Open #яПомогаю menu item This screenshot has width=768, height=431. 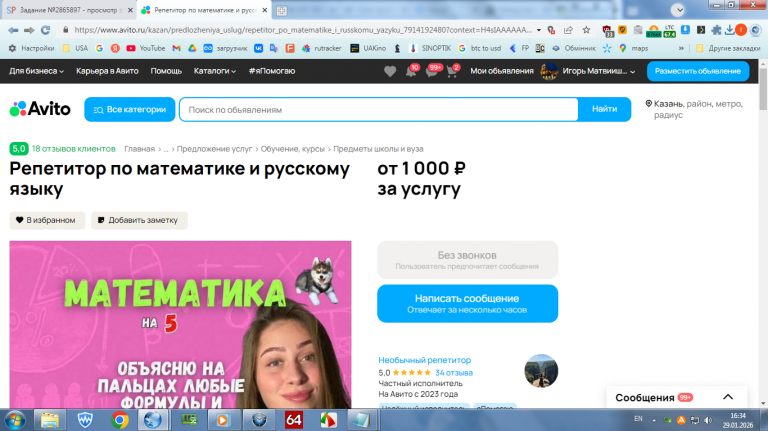[x=272, y=71]
